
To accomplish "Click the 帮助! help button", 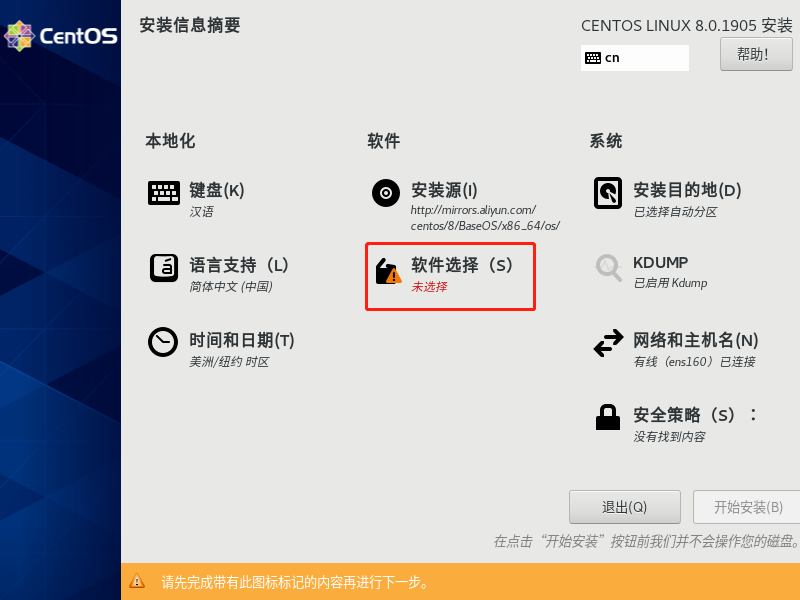I will [756, 55].
